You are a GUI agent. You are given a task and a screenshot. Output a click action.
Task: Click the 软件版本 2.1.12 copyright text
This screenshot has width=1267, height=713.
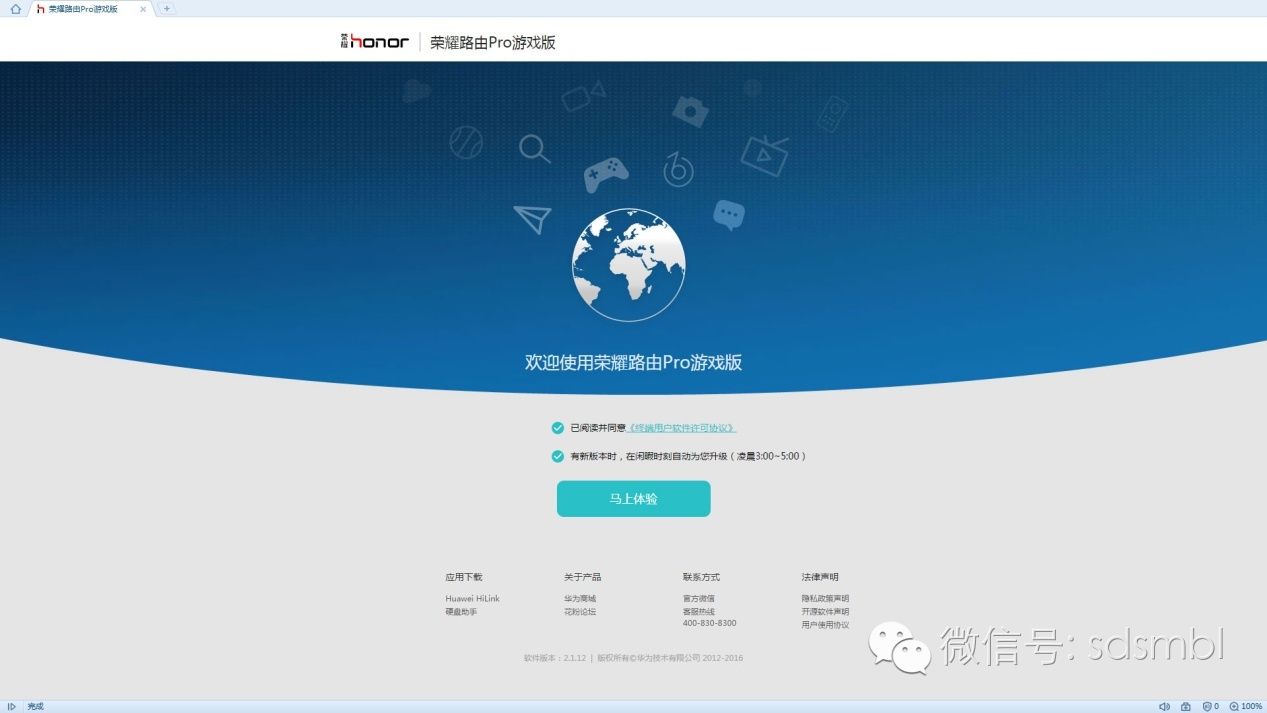[x=633, y=658]
